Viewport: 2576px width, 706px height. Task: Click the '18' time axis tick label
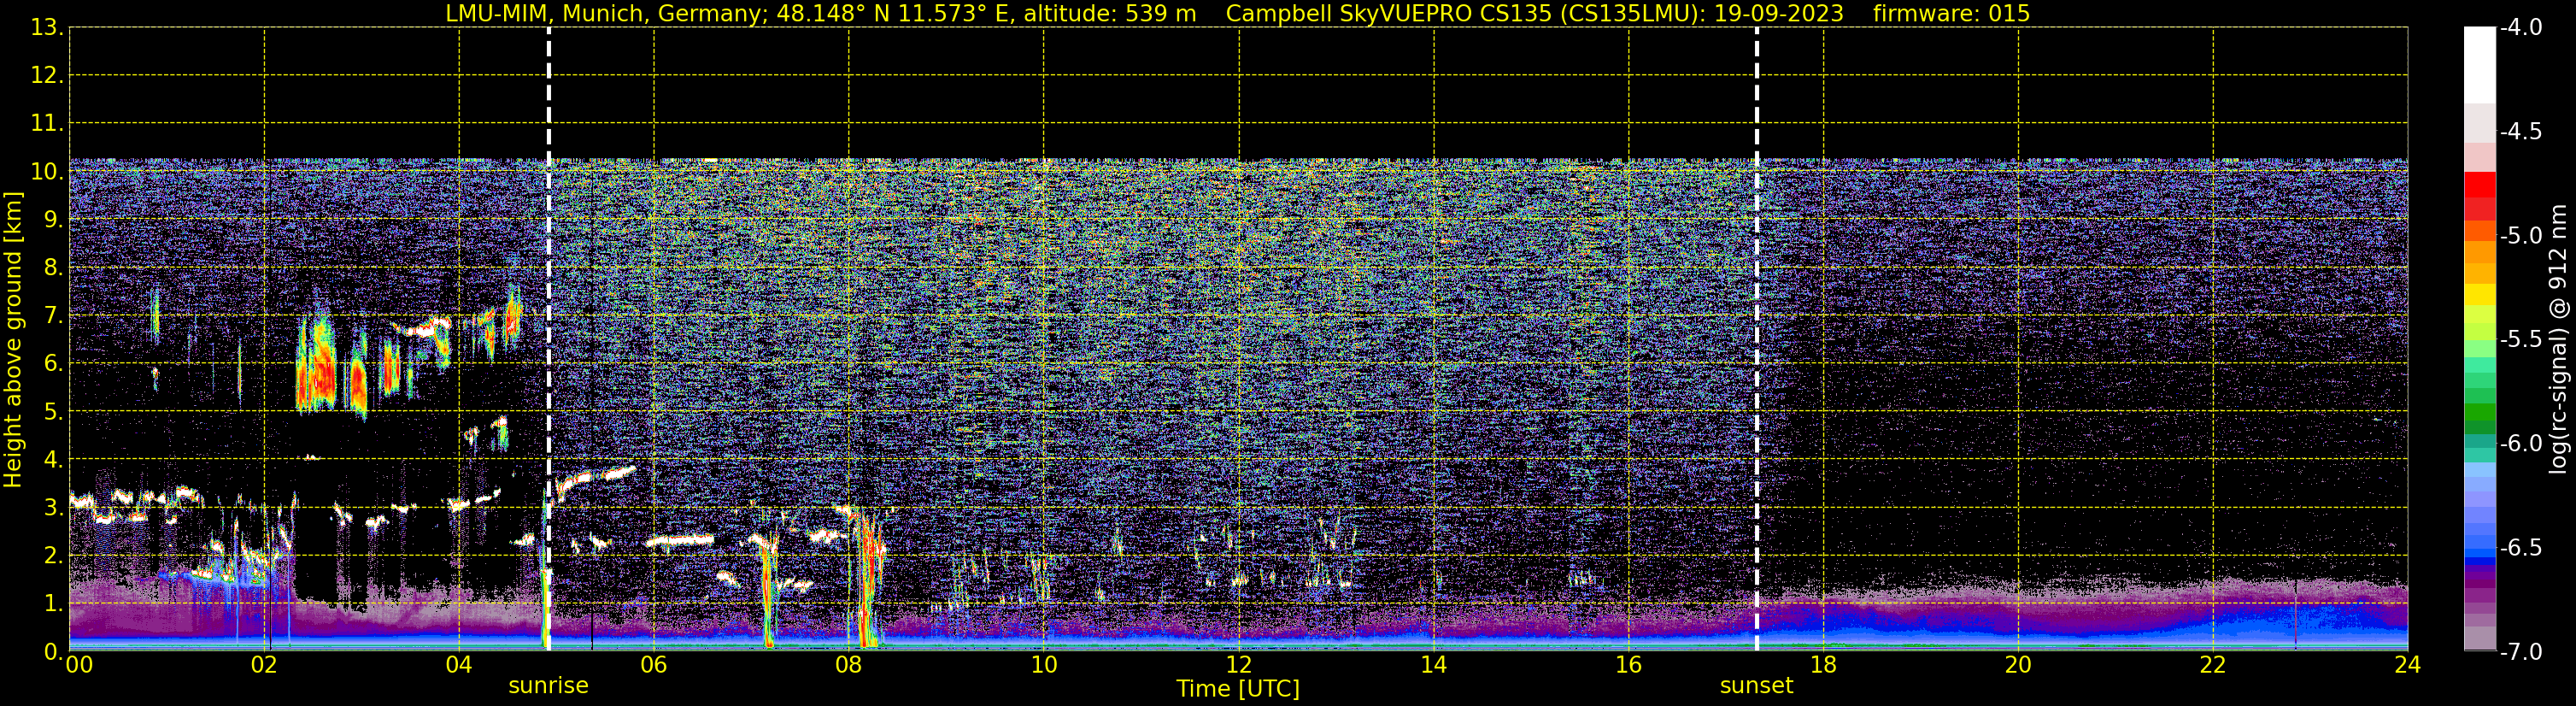pos(1824,665)
